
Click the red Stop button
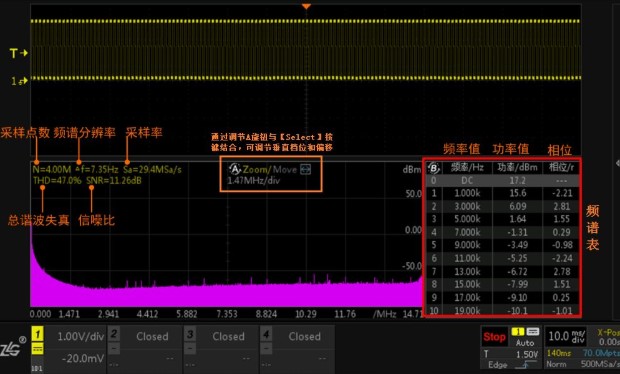coord(494,337)
